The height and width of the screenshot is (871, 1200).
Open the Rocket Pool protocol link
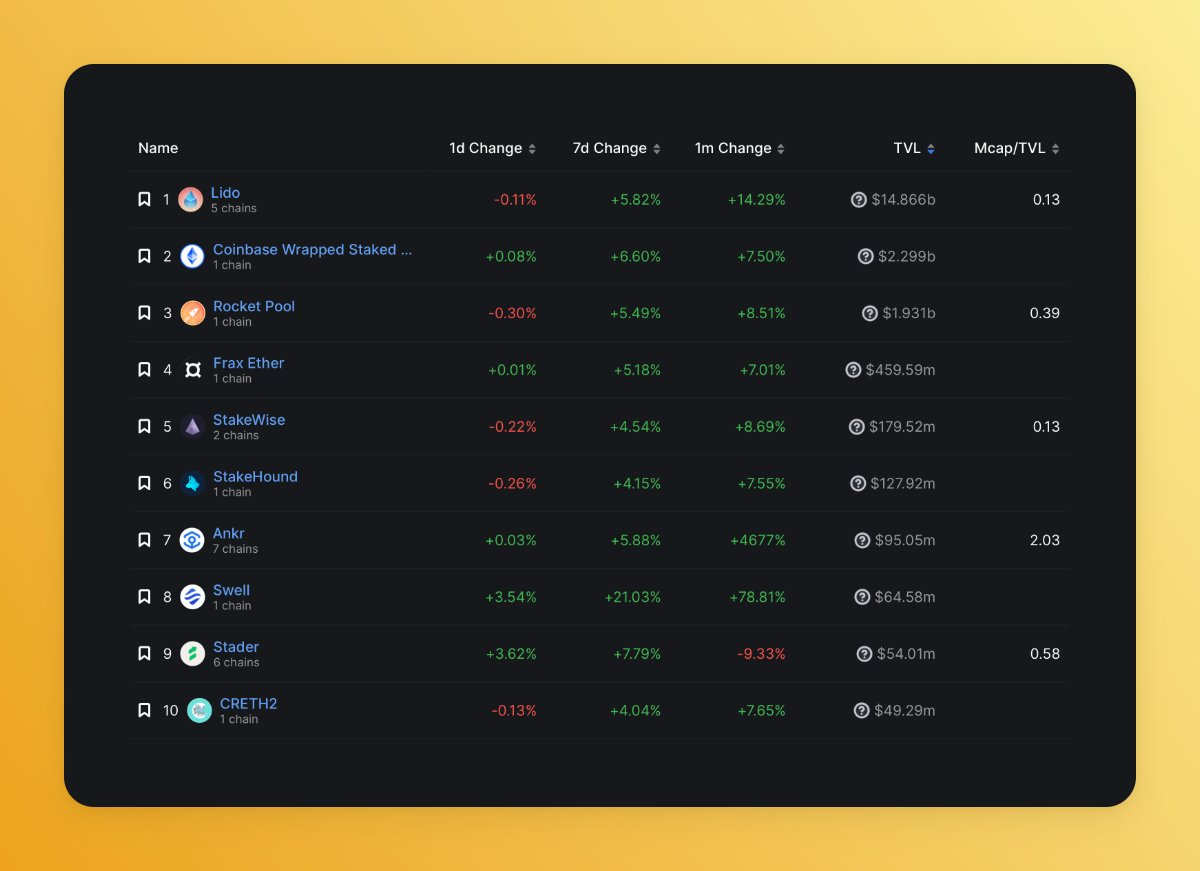[x=254, y=306]
